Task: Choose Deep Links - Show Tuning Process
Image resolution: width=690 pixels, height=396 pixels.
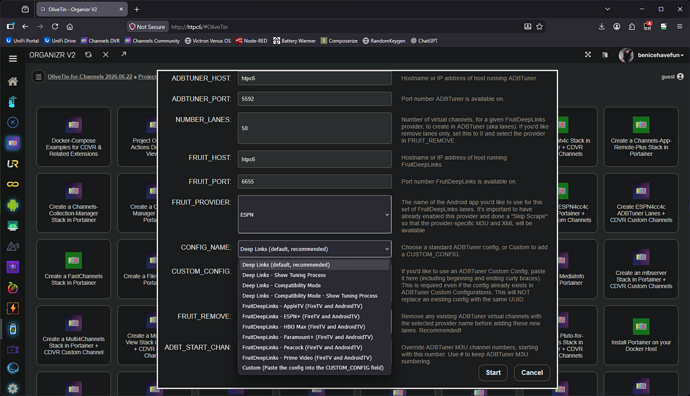Action: 314,275
